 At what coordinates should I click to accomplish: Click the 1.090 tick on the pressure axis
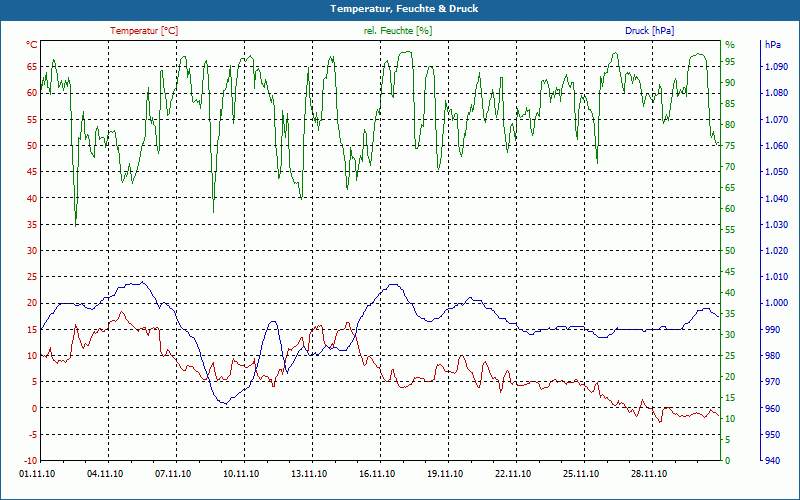pyautogui.click(x=776, y=66)
